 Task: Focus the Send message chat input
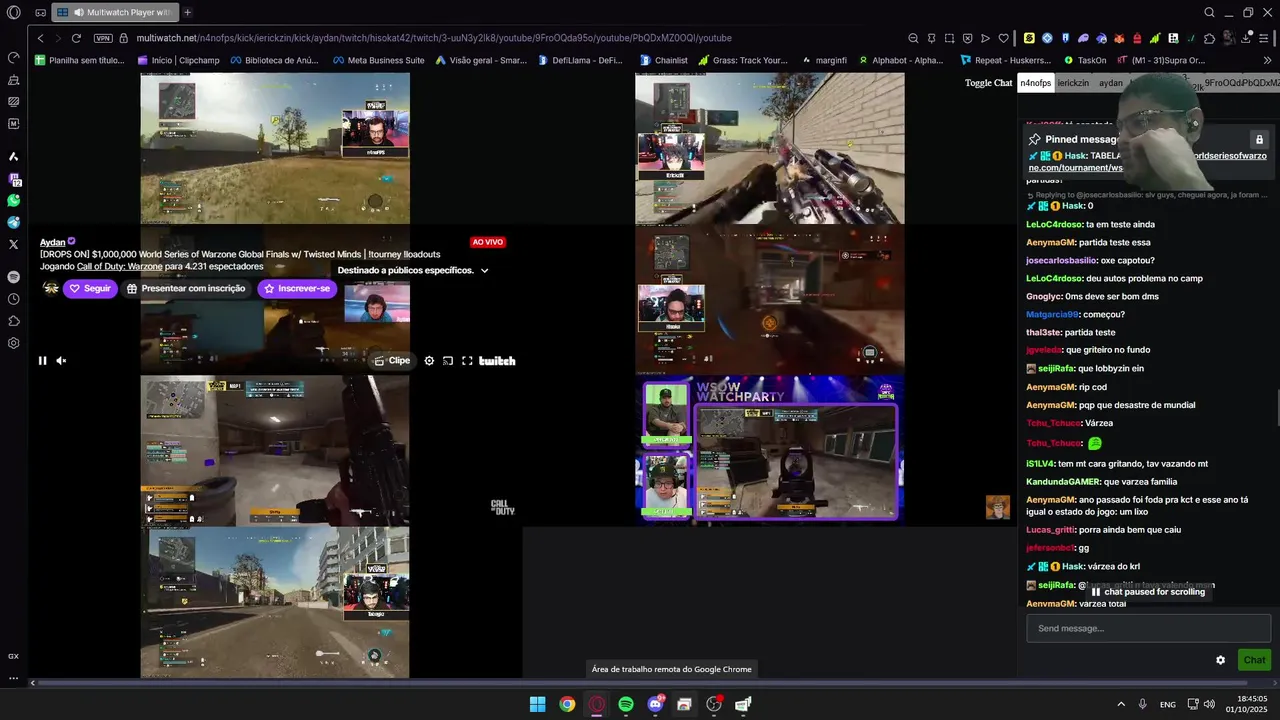pos(1148,628)
